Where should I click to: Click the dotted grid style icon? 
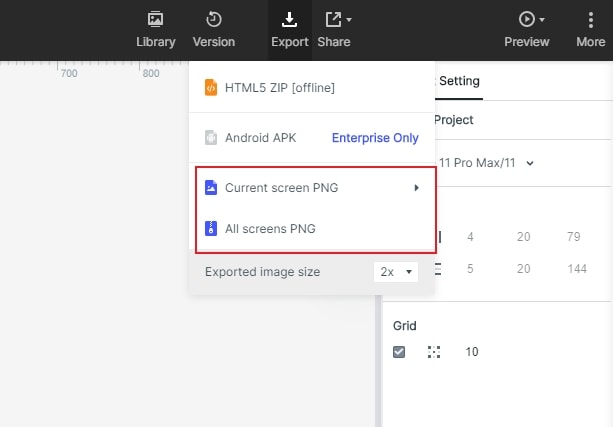pos(434,352)
